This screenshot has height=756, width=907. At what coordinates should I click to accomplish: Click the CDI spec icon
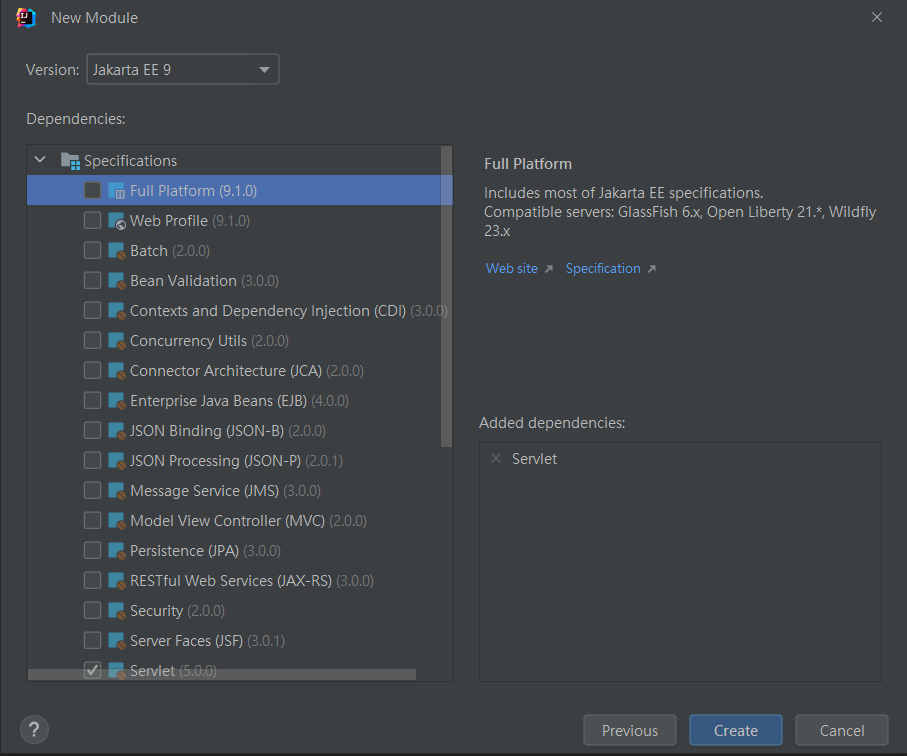click(116, 311)
